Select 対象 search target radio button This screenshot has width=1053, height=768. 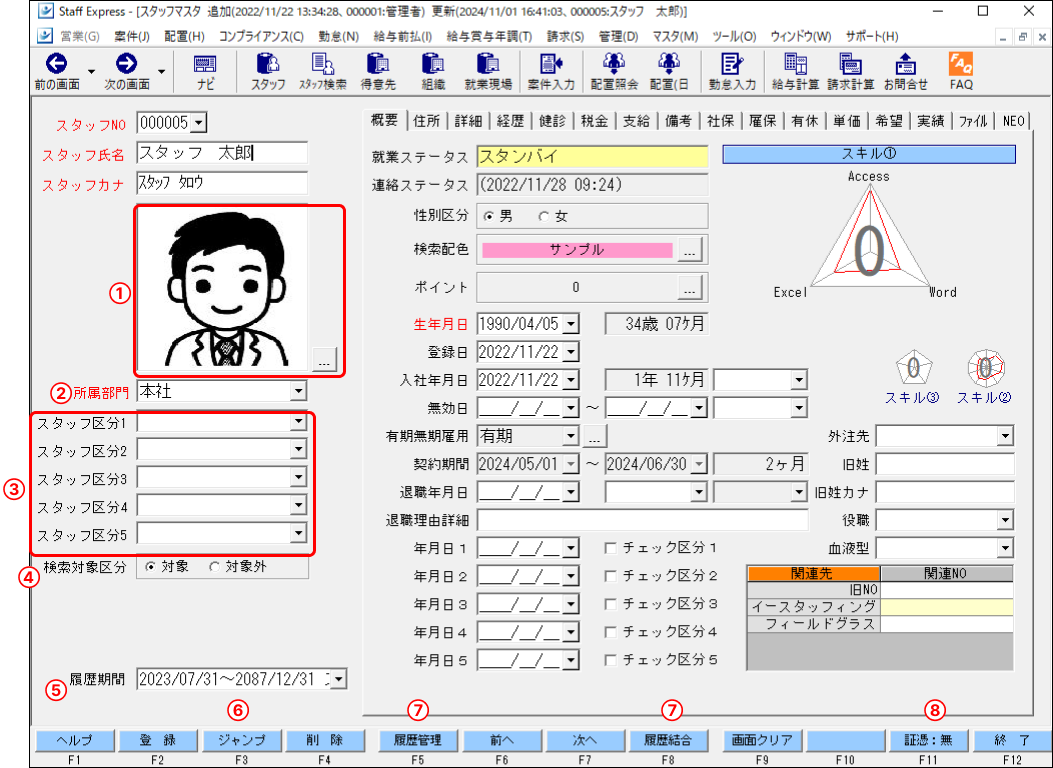[150, 567]
